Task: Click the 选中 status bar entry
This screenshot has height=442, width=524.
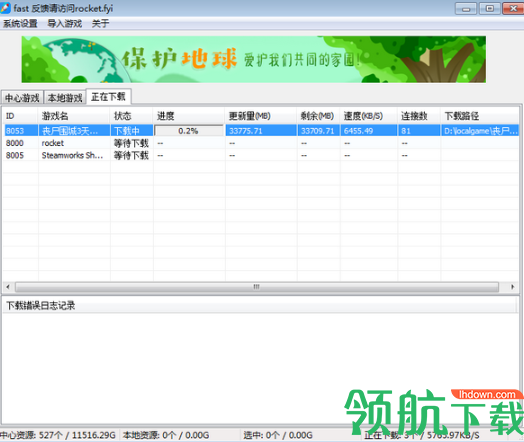Action: [278, 435]
